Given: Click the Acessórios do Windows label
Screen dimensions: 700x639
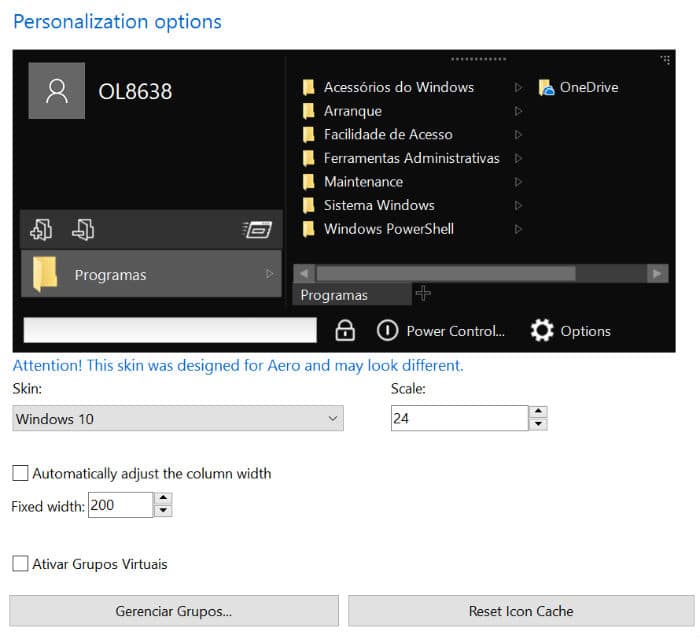Looking at the screenshot, I should click(x=399, y=88).
